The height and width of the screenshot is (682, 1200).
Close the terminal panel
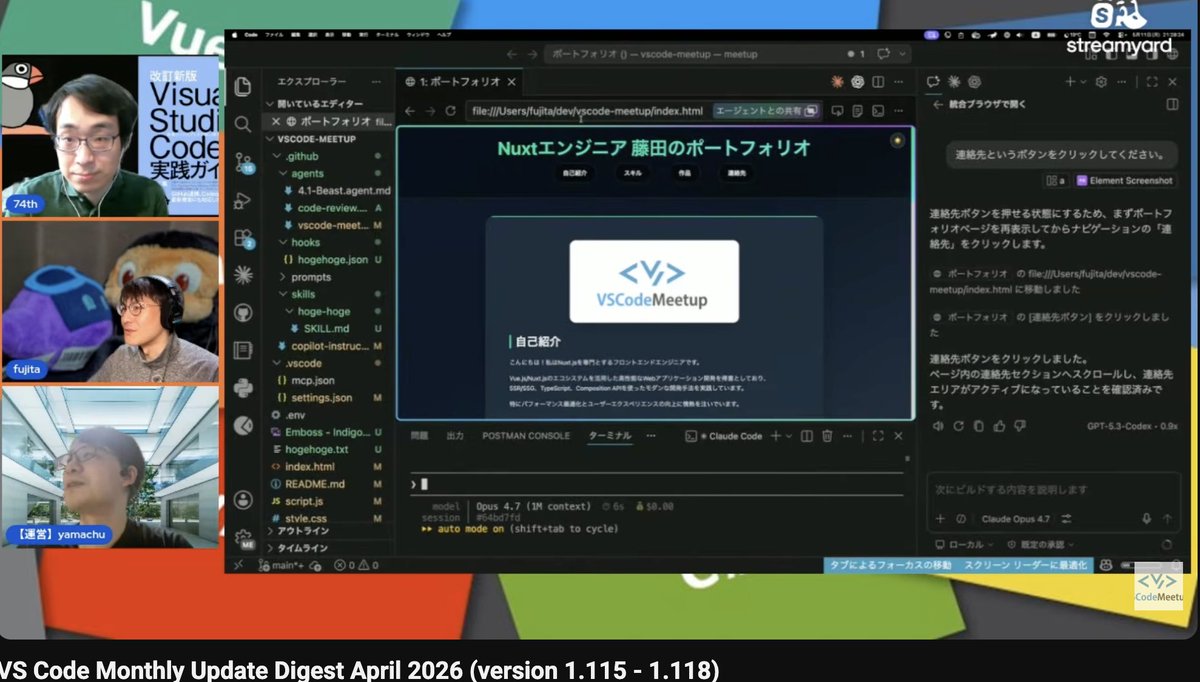point(900,436)
